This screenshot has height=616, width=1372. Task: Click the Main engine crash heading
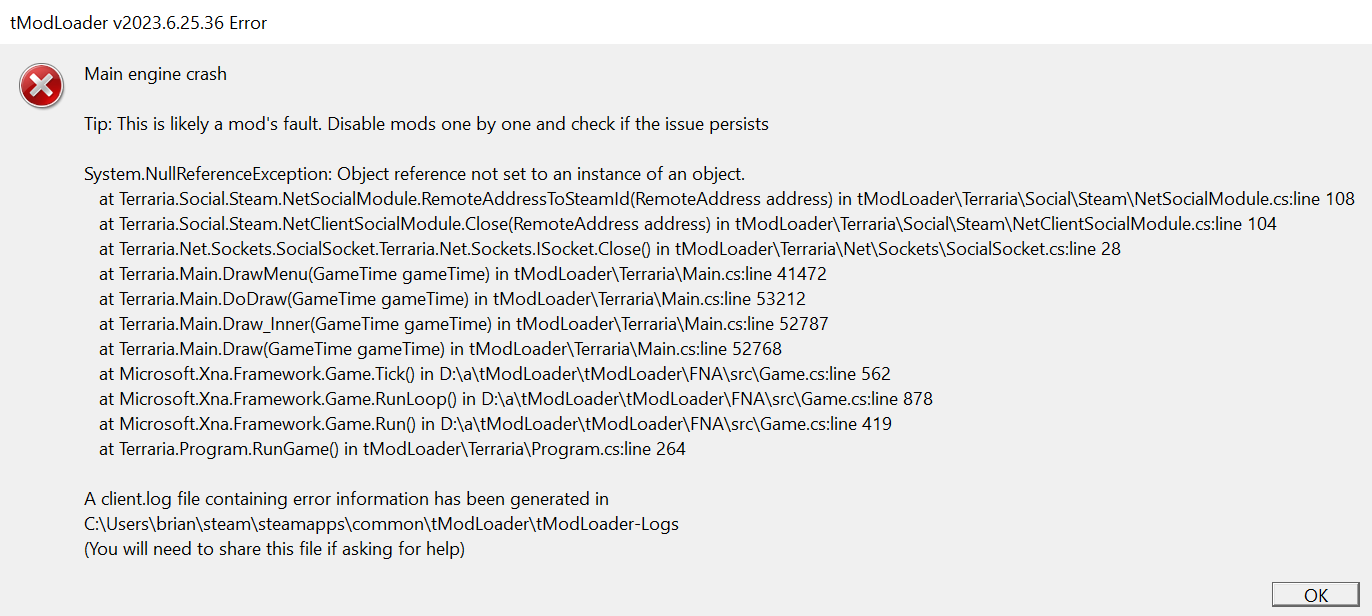click(155, 73)
